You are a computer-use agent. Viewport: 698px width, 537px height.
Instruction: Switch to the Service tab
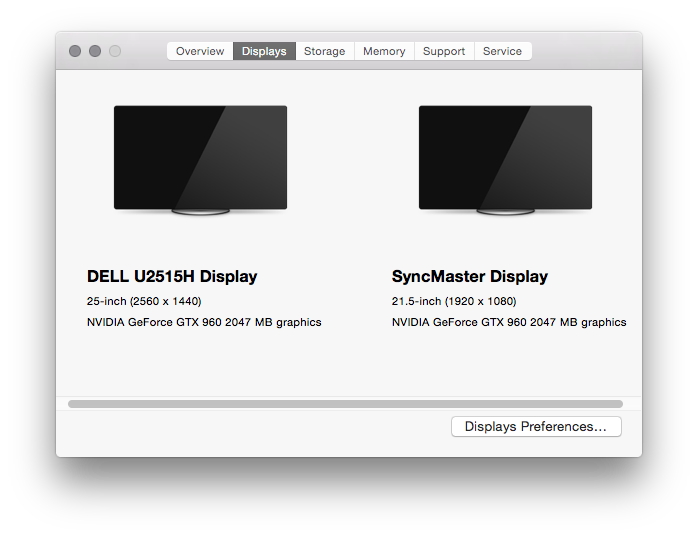503,51
